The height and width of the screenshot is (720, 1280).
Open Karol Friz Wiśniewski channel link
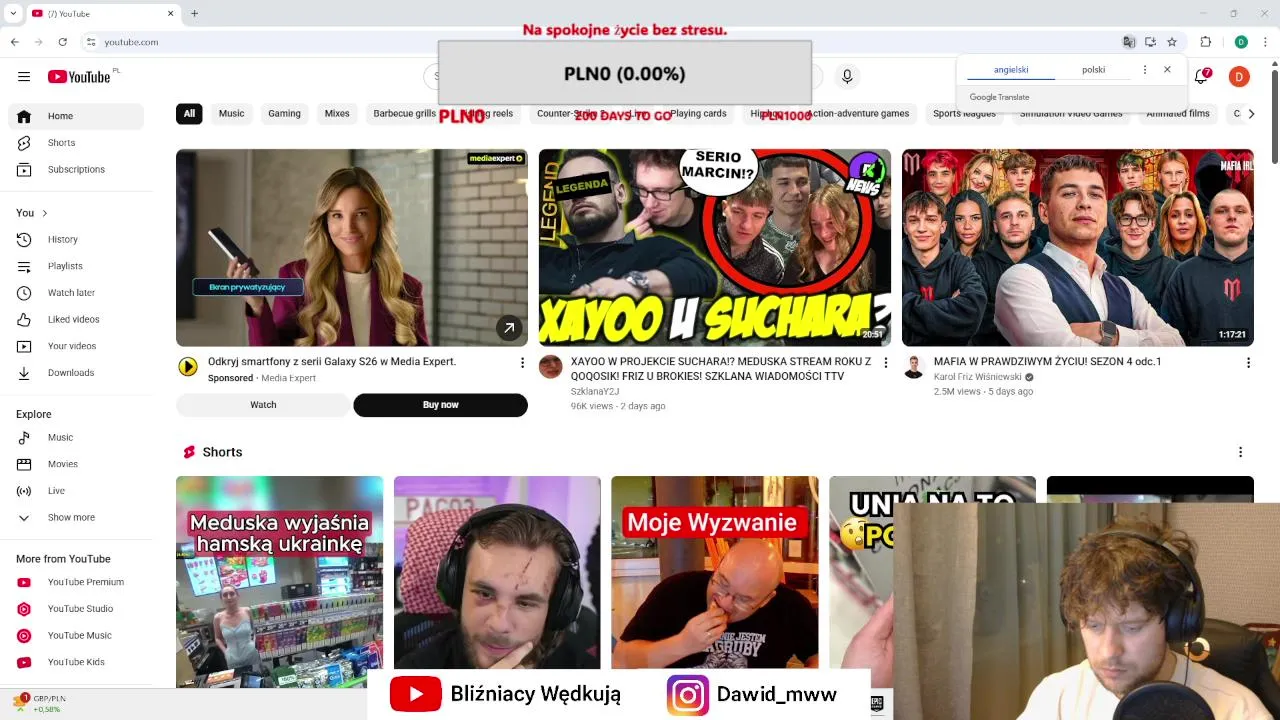(978, 377)
